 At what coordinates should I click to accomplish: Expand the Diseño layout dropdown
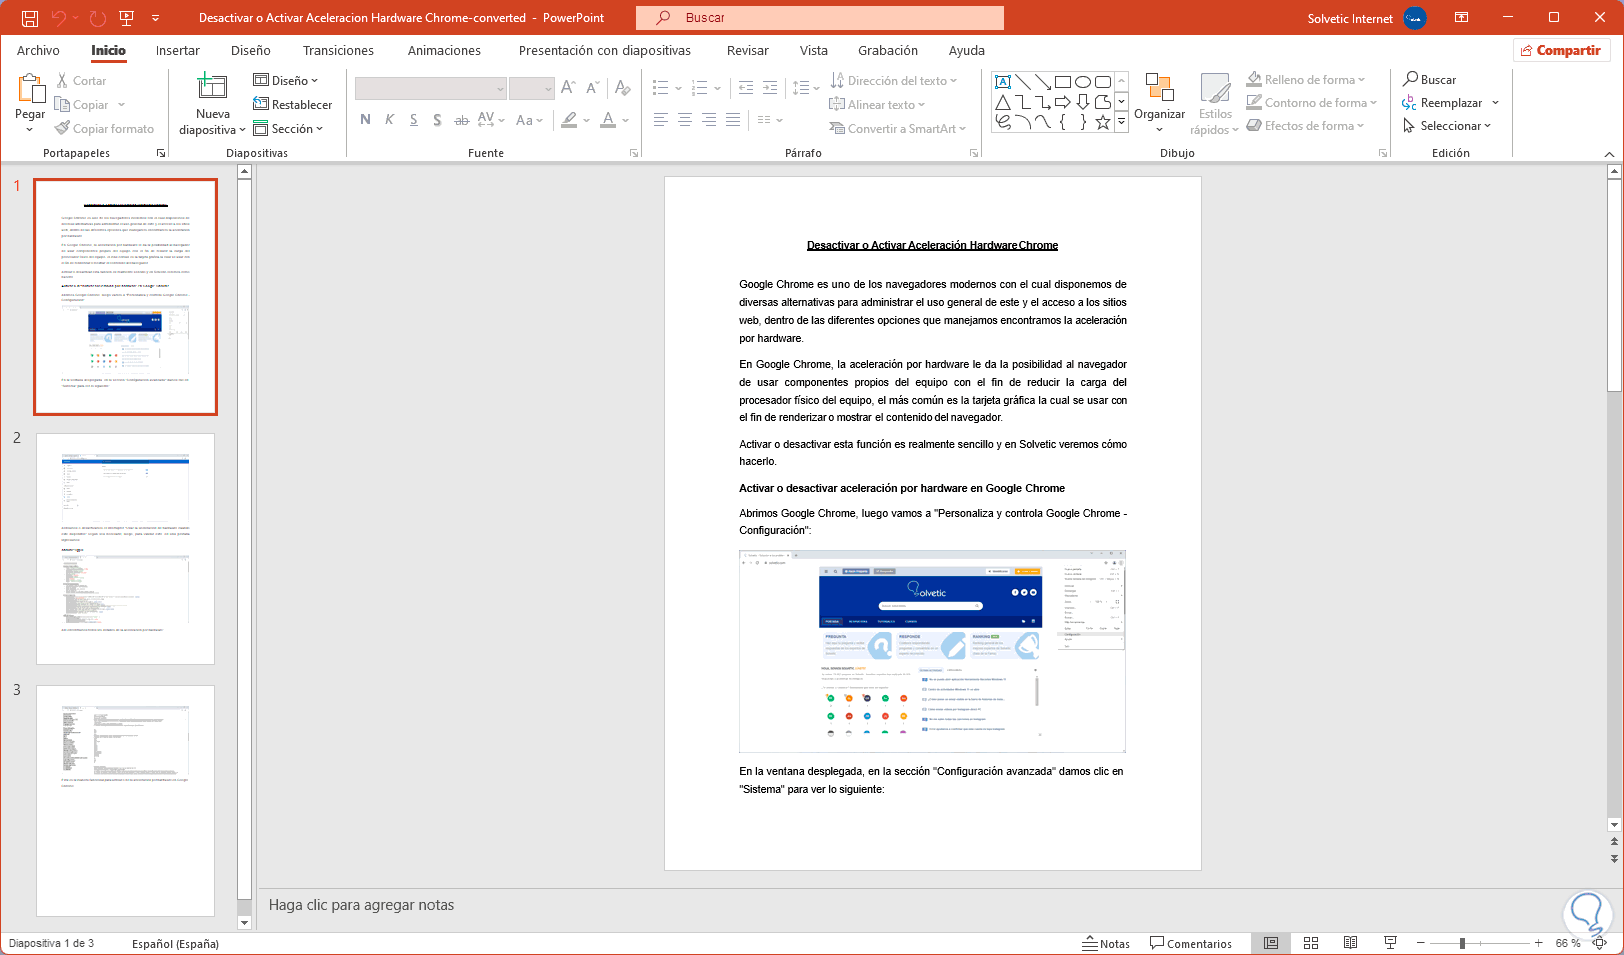click(x=286, y=80)
